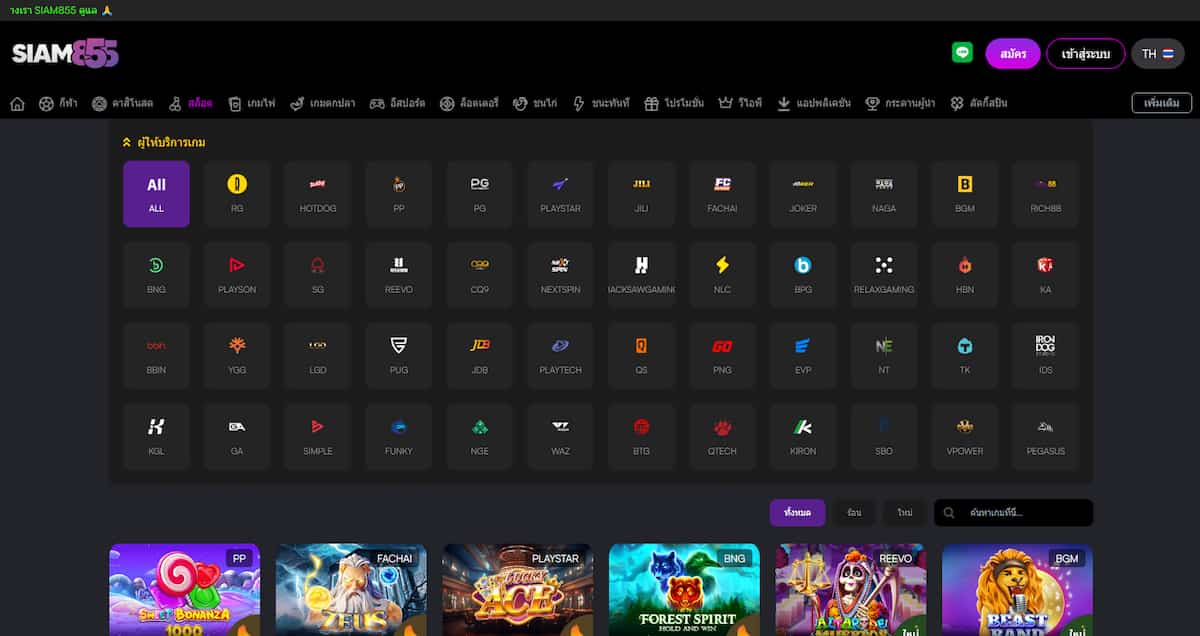
Task: Go to the home icon in navigation
Action: [x=17, y=103]
